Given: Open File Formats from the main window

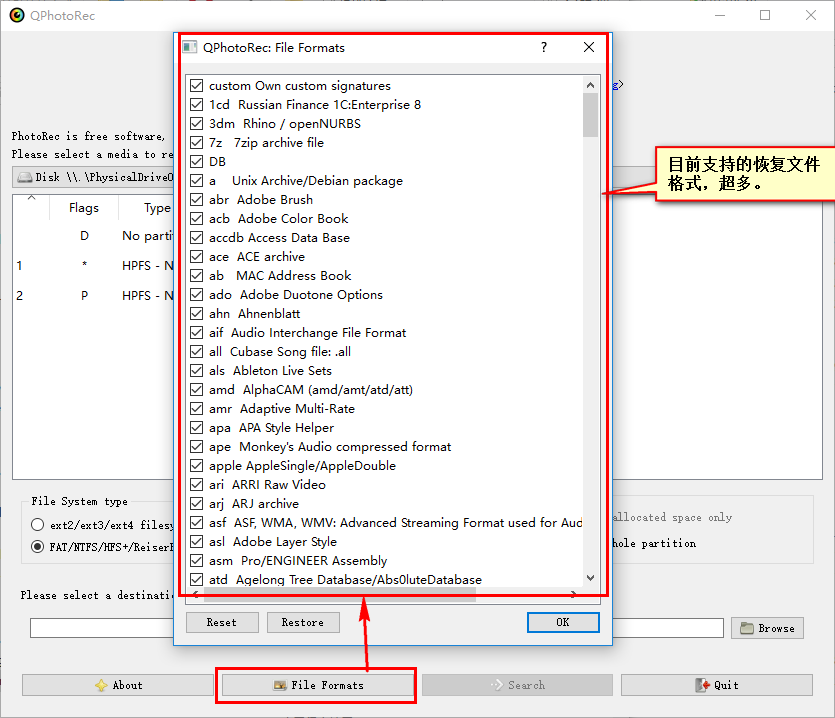Looking at the screenshot, I should click(318, 685).
